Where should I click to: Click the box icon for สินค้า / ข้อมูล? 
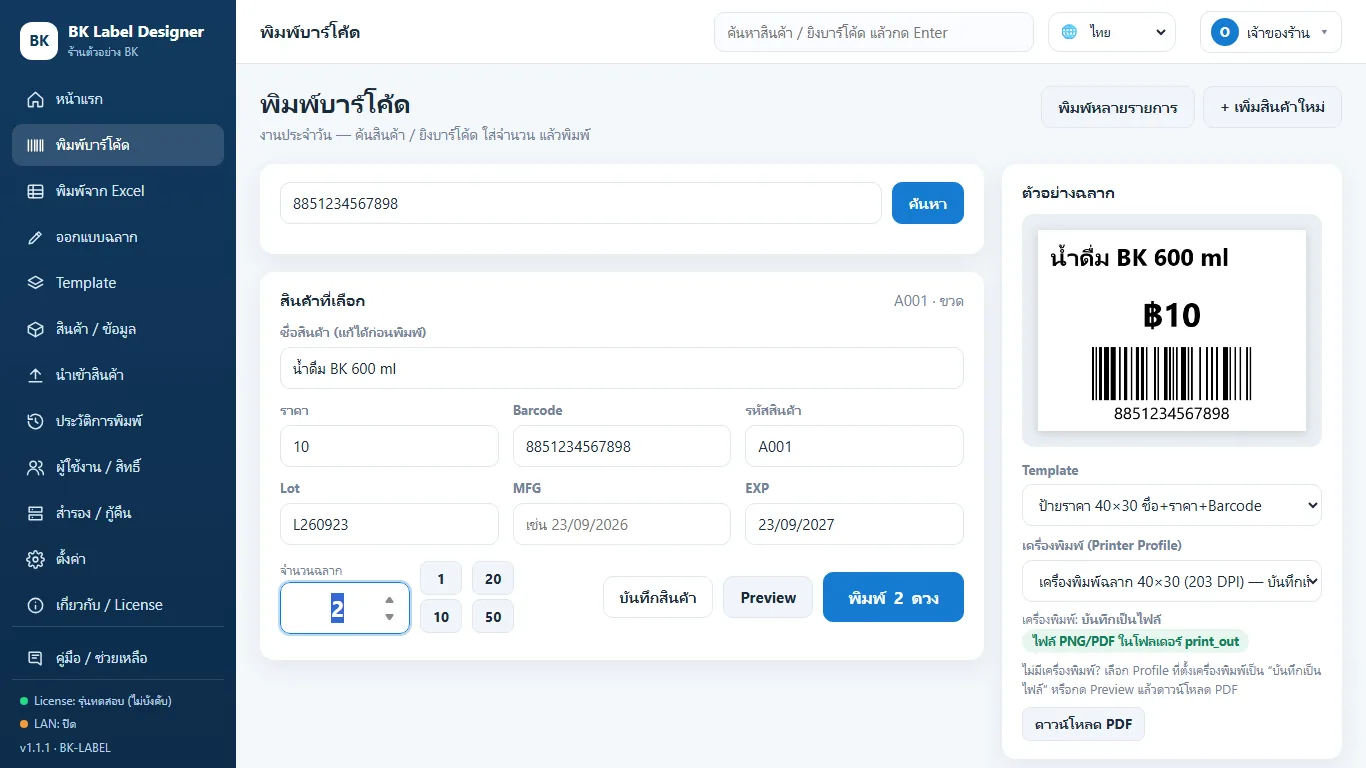click(x=36, y=329)
